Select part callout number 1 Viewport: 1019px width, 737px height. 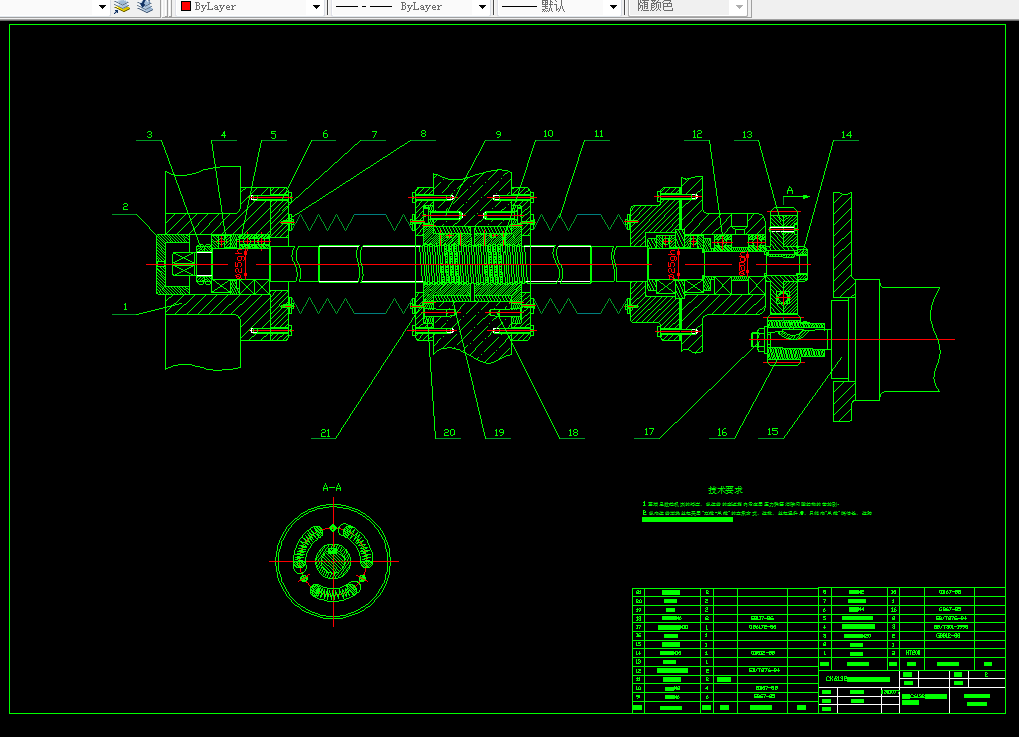point(125,306)
